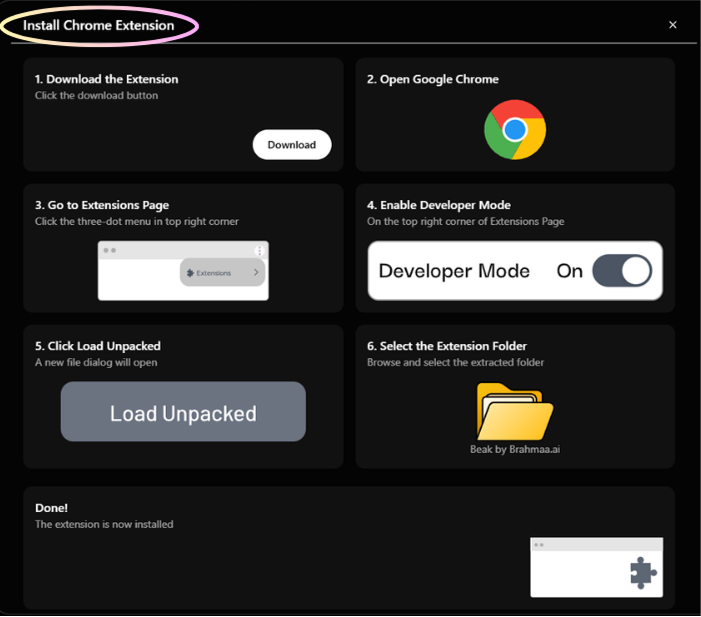Viewport: 701px width, 617px height.
Task: Click the '1. Download the Extension' heading
Action: tap(106, 79)
